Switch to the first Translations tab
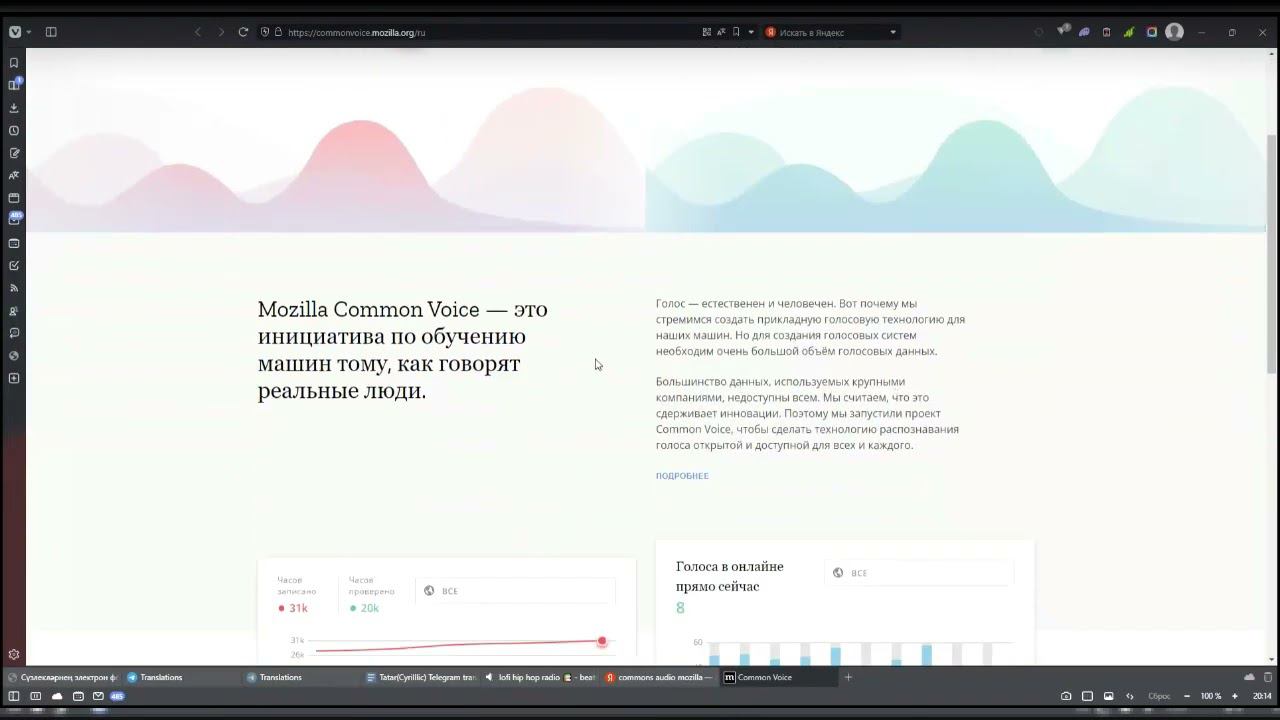Viewport: 1280px width, 720px height. point(180,677)
